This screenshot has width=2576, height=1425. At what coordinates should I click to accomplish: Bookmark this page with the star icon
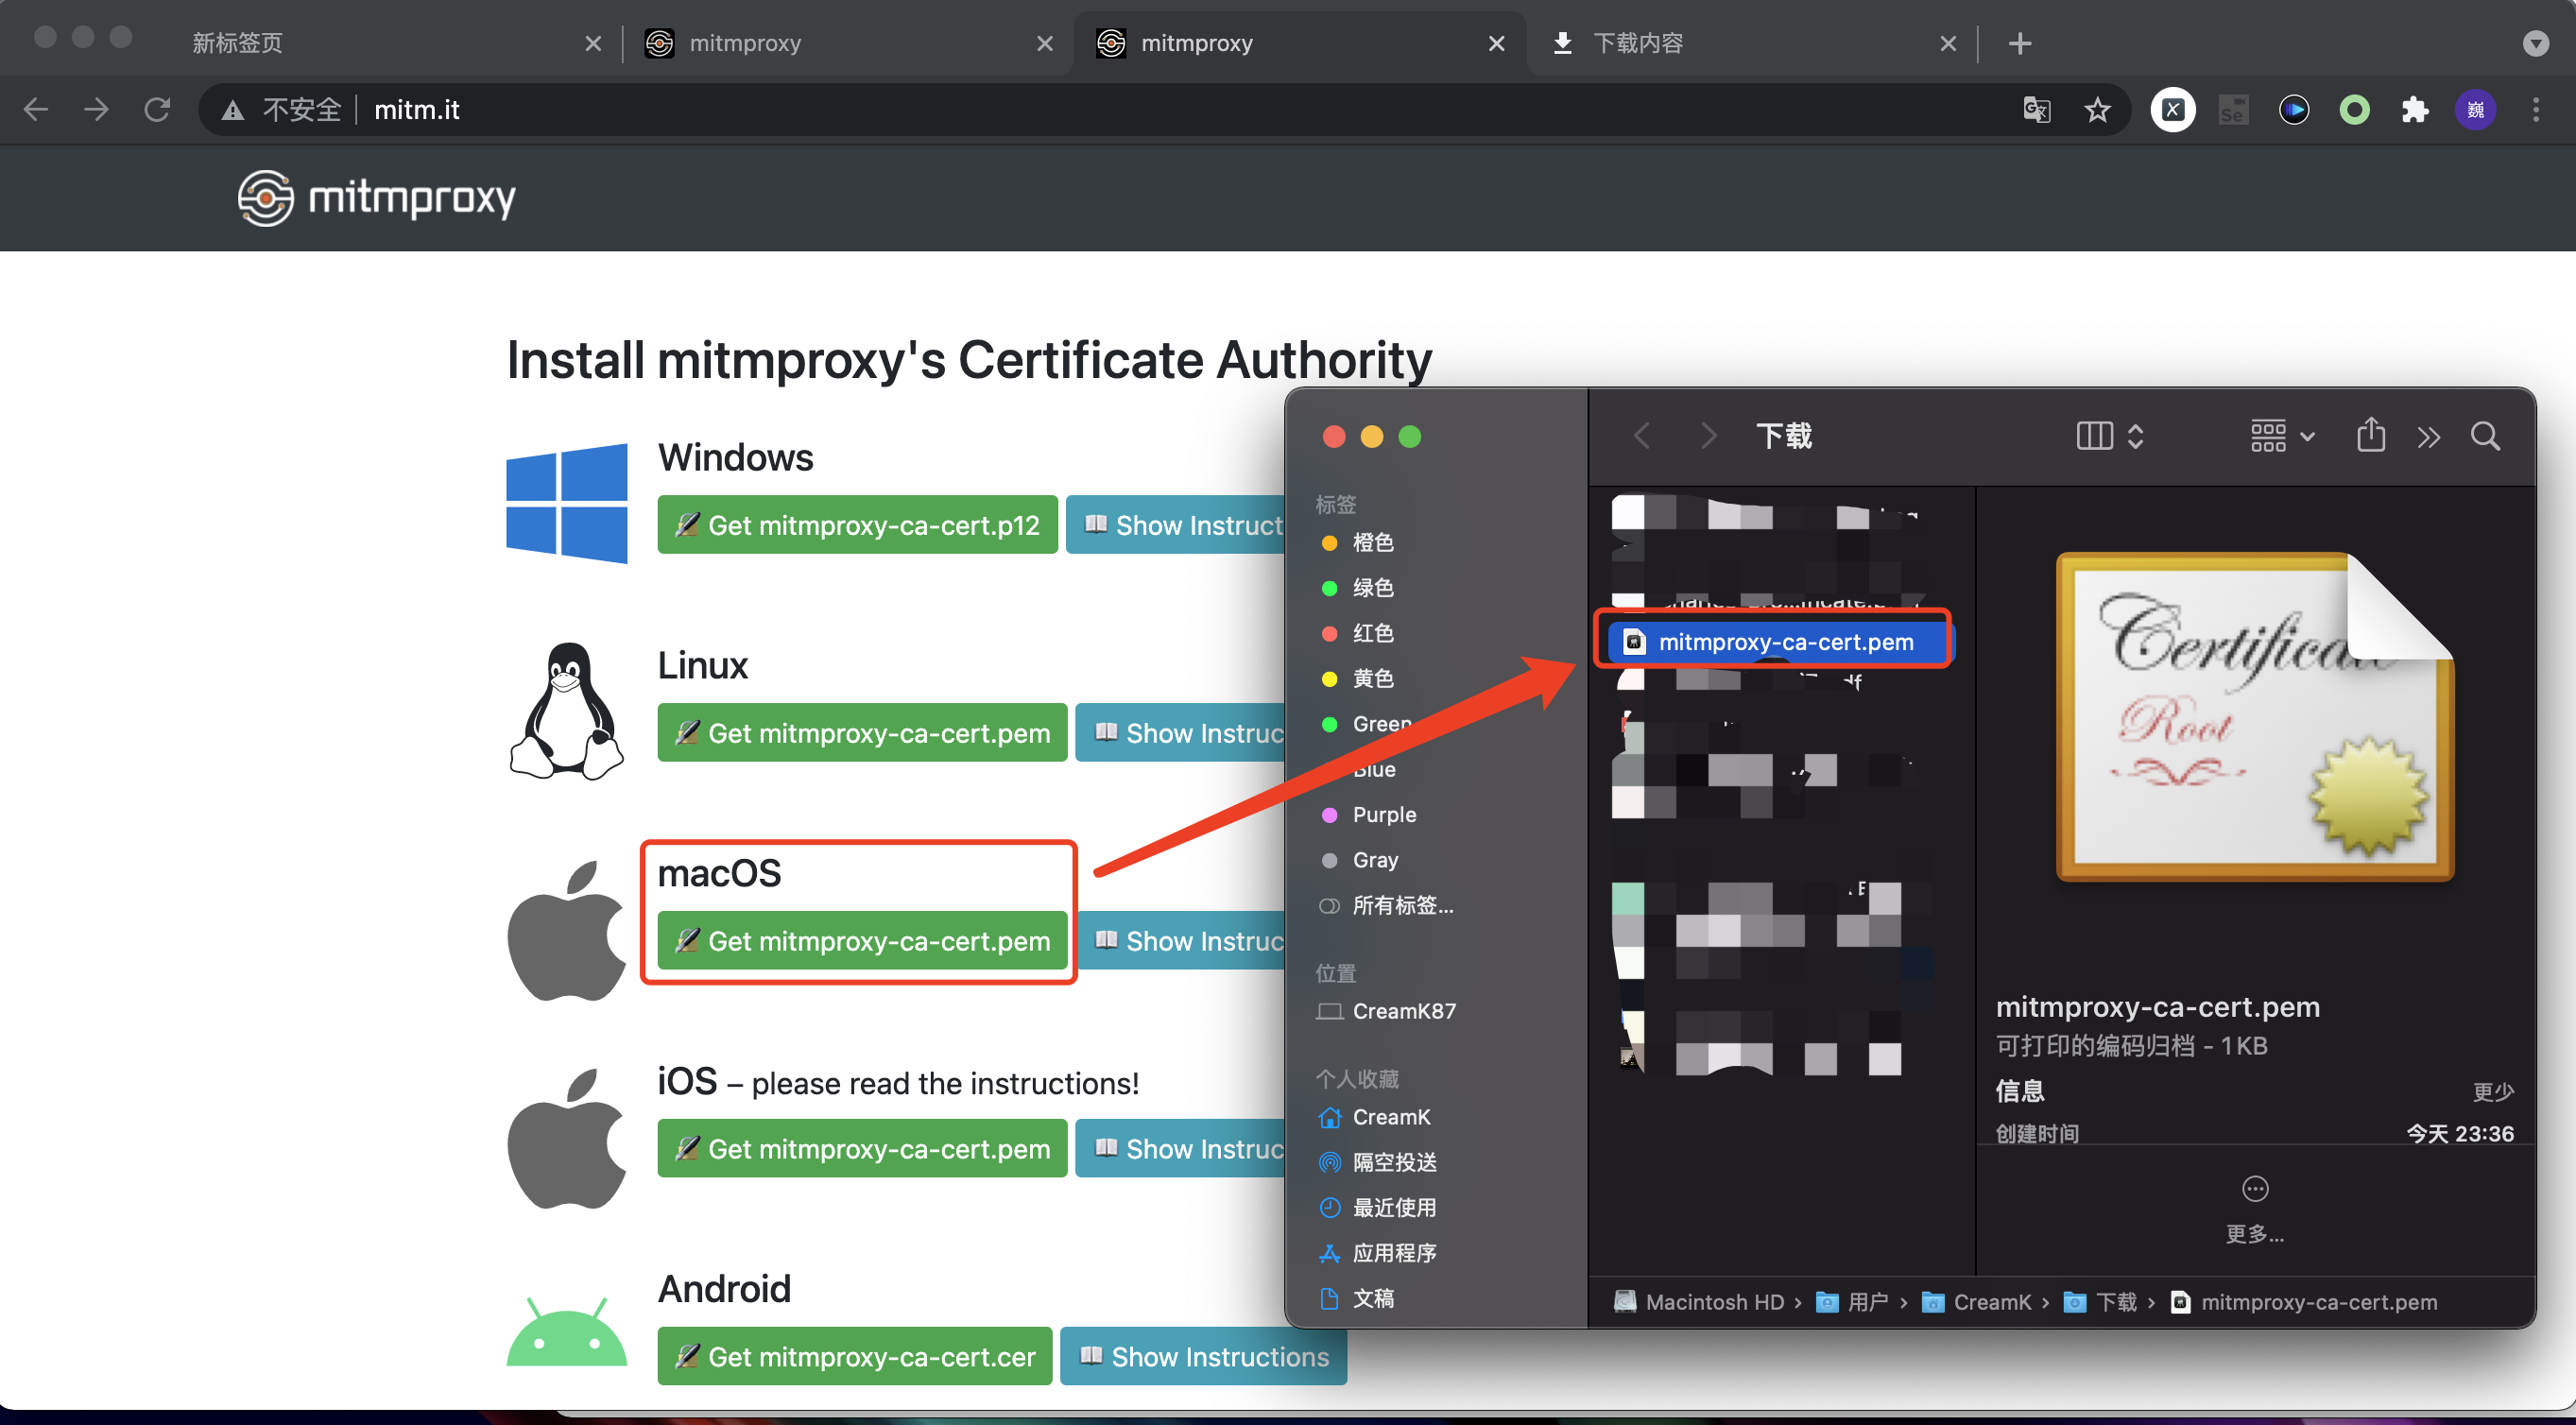point(2097,109)
